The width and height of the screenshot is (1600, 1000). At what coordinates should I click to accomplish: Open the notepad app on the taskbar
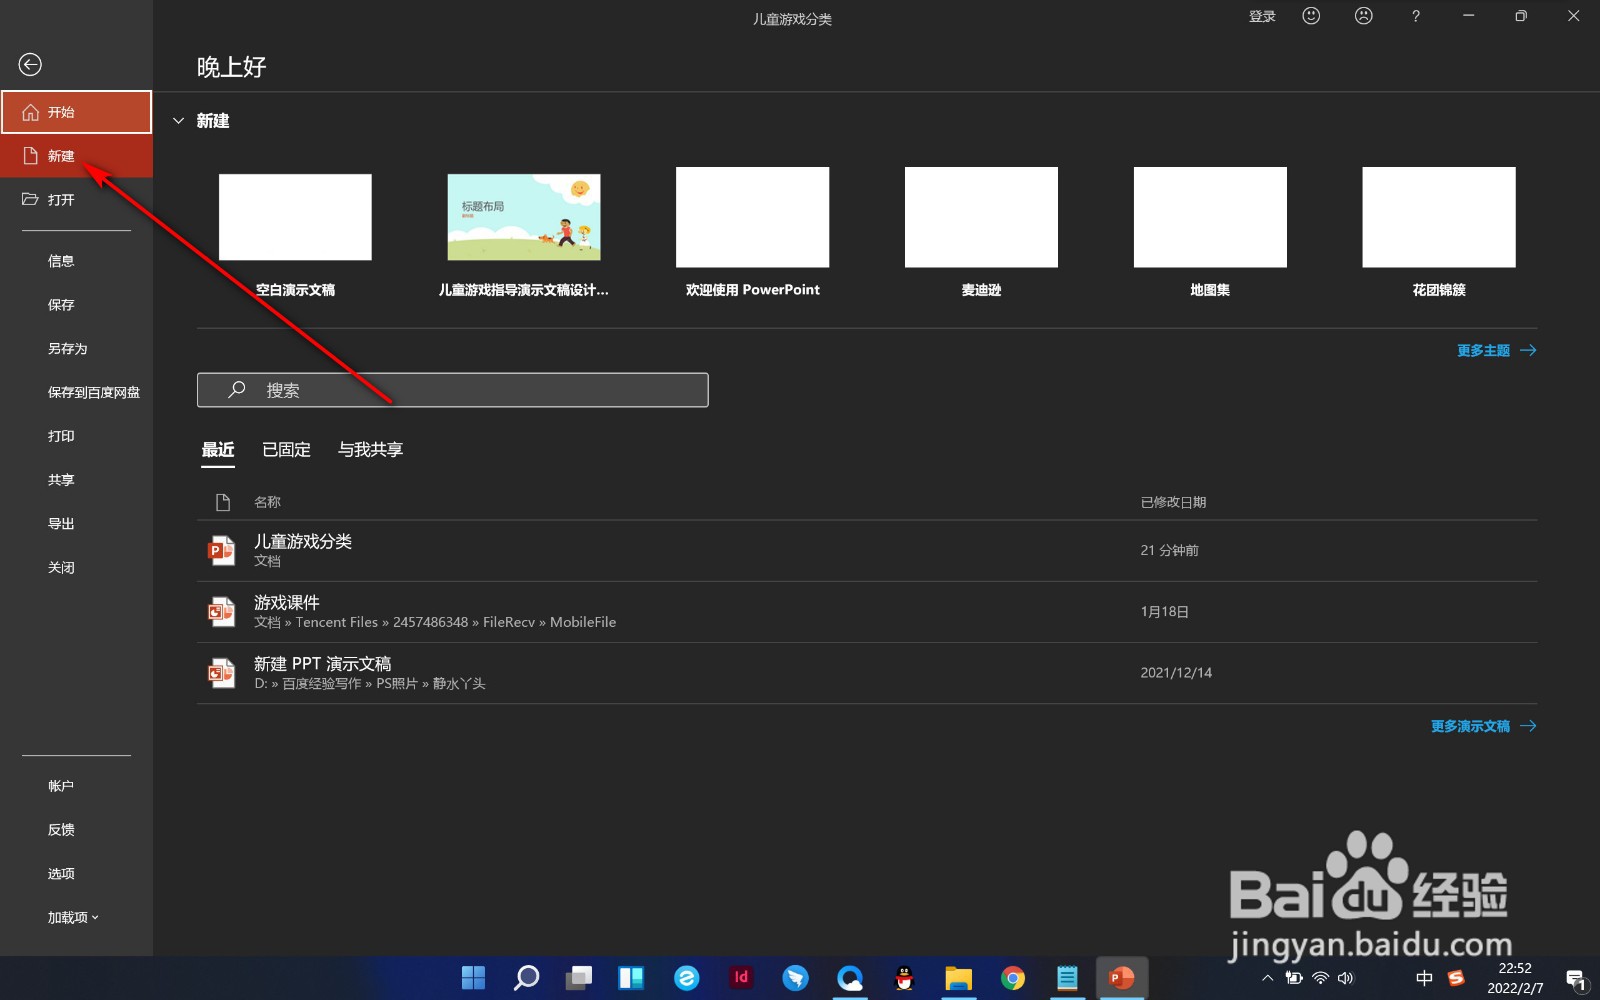1067,978
